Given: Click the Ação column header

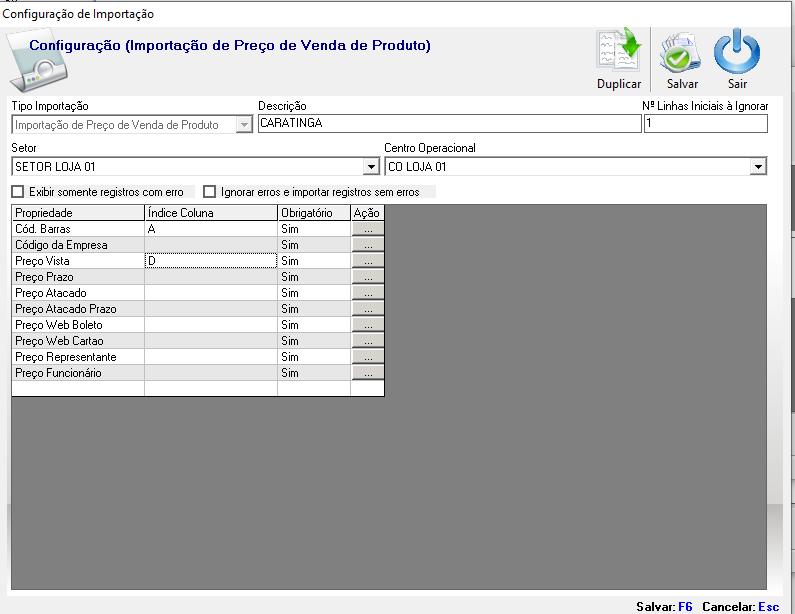Looking at the screenshot, I should pos(368,212).
